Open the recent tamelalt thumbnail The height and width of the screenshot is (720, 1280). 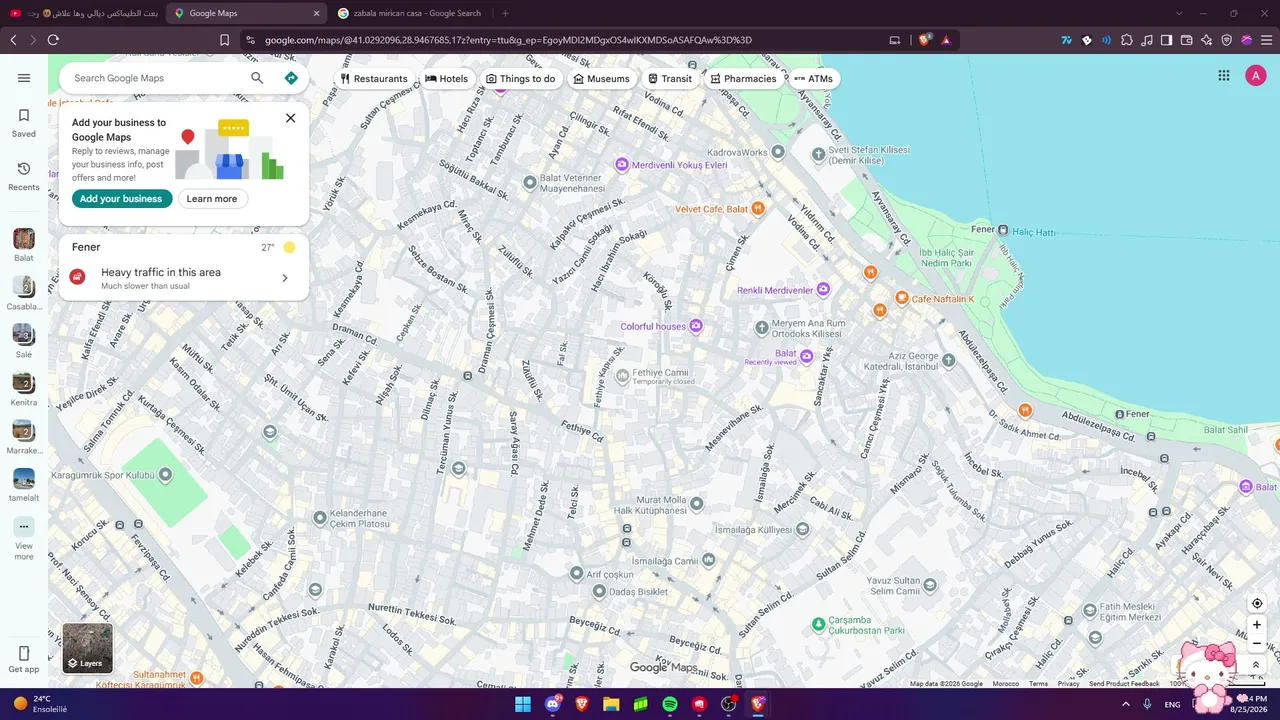[x=24, y=479]
